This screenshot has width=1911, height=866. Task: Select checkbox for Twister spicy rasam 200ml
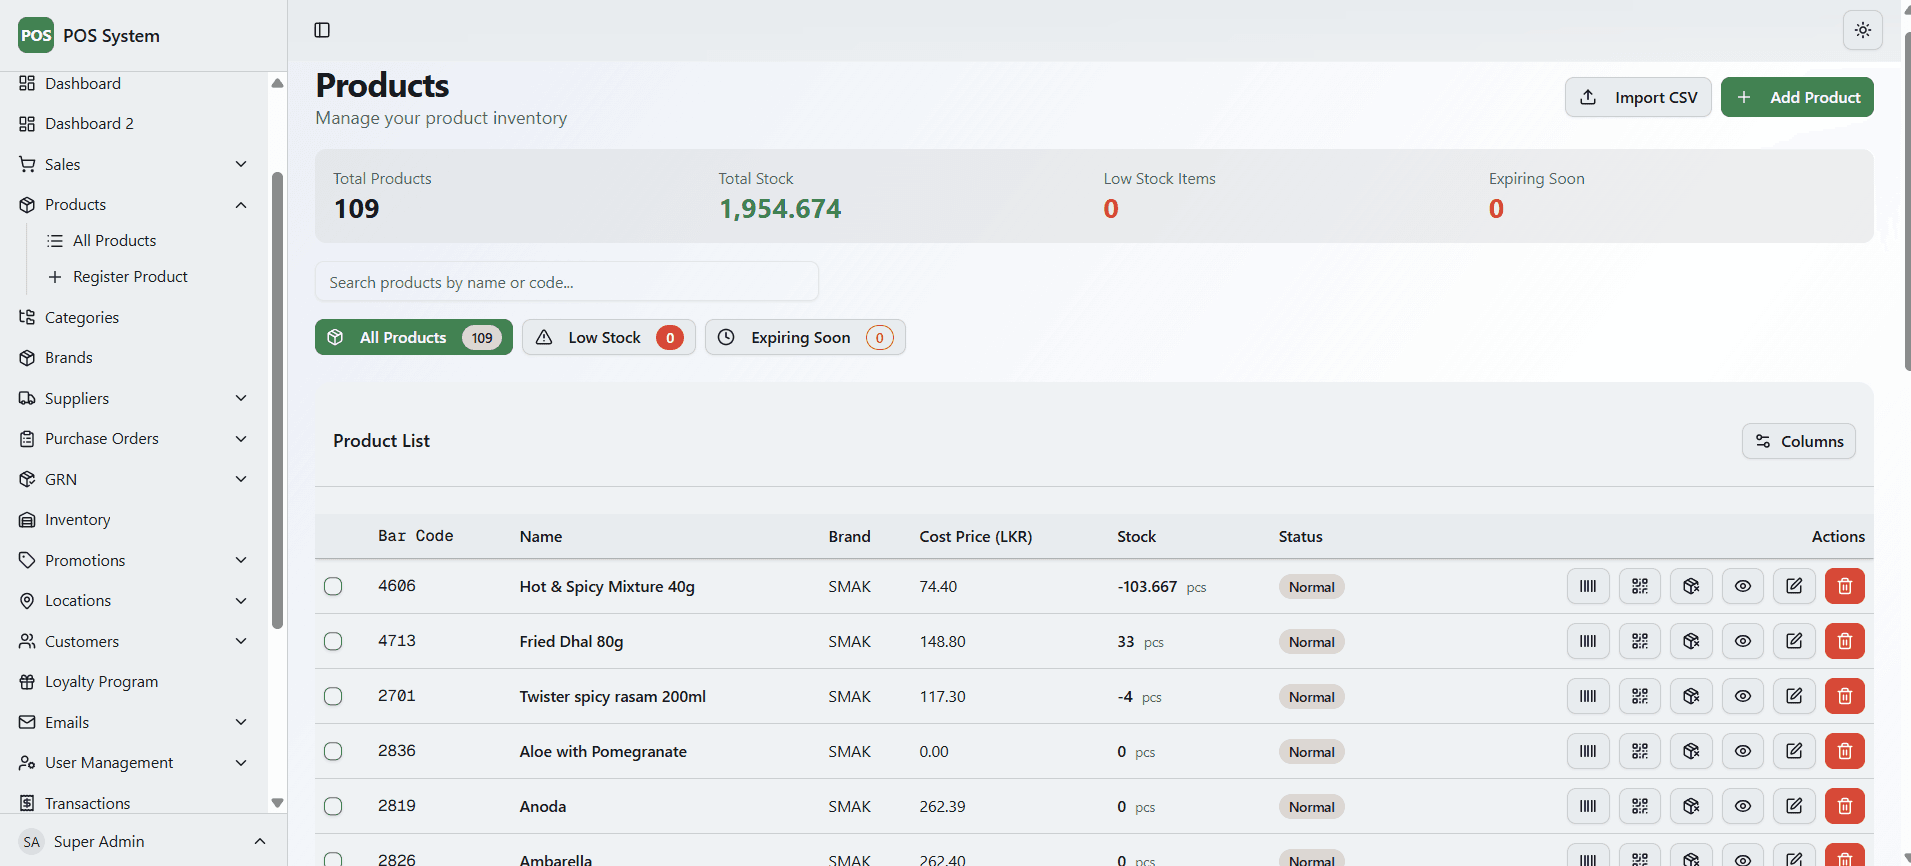coord(333,696)
